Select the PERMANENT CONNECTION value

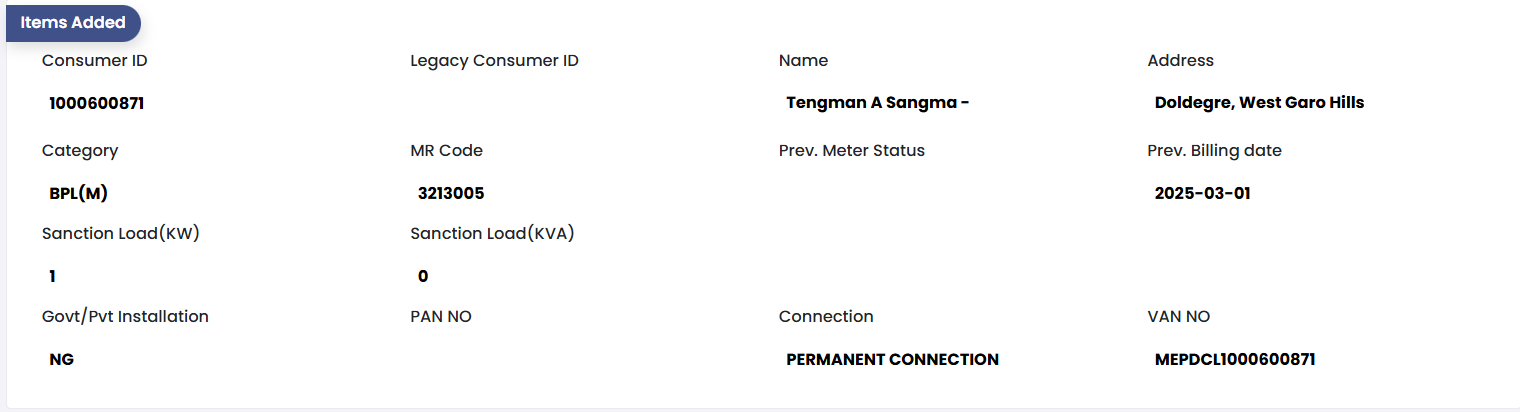coord(892,360)
